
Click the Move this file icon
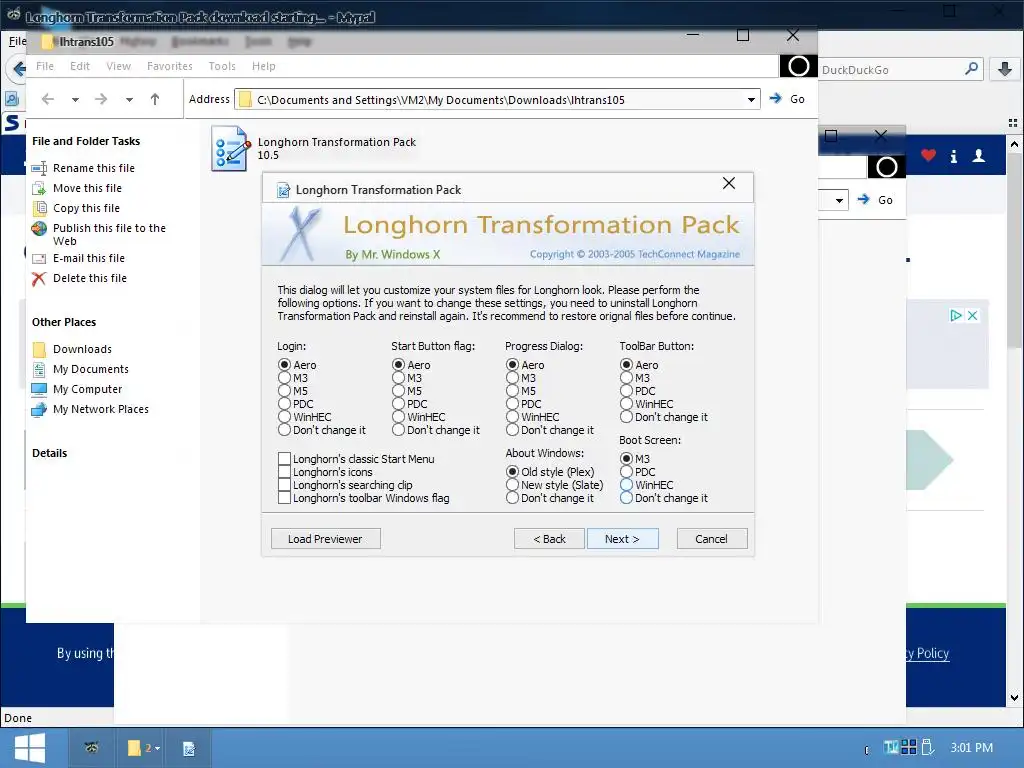tap(39, 188)
